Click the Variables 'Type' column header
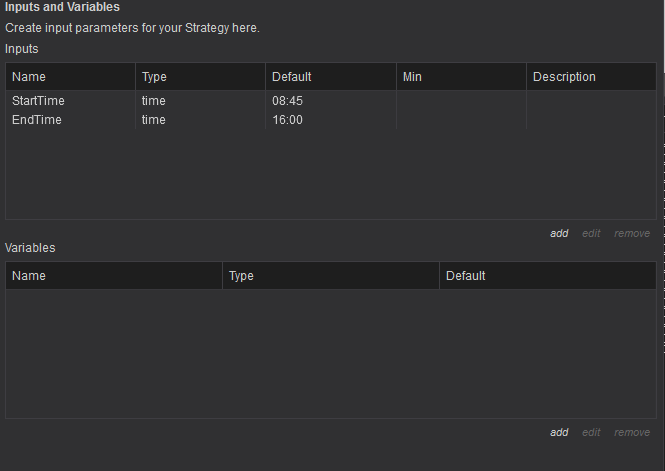 (241, 276)
